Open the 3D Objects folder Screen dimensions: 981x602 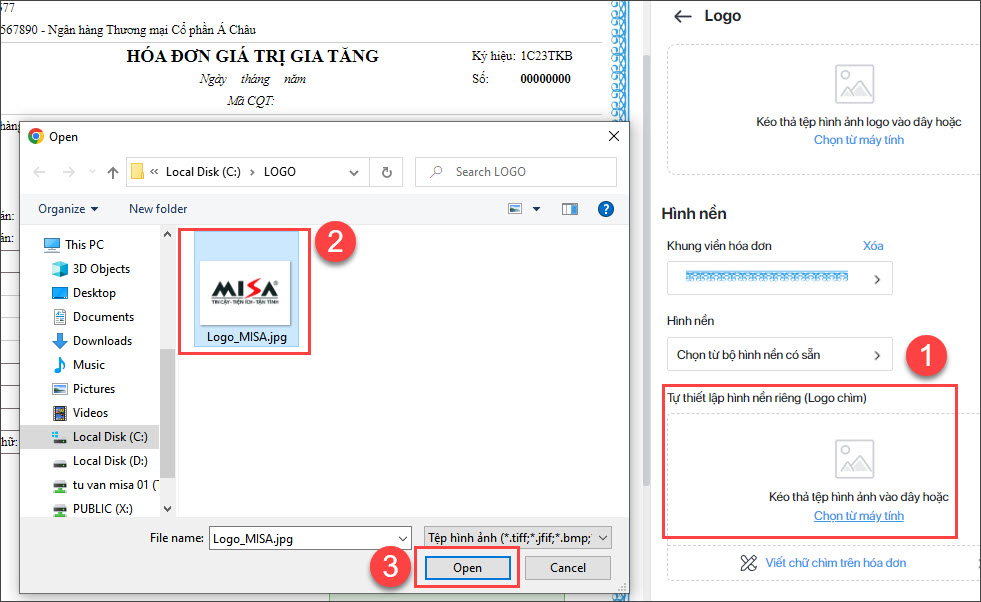(x=91, y=269)
